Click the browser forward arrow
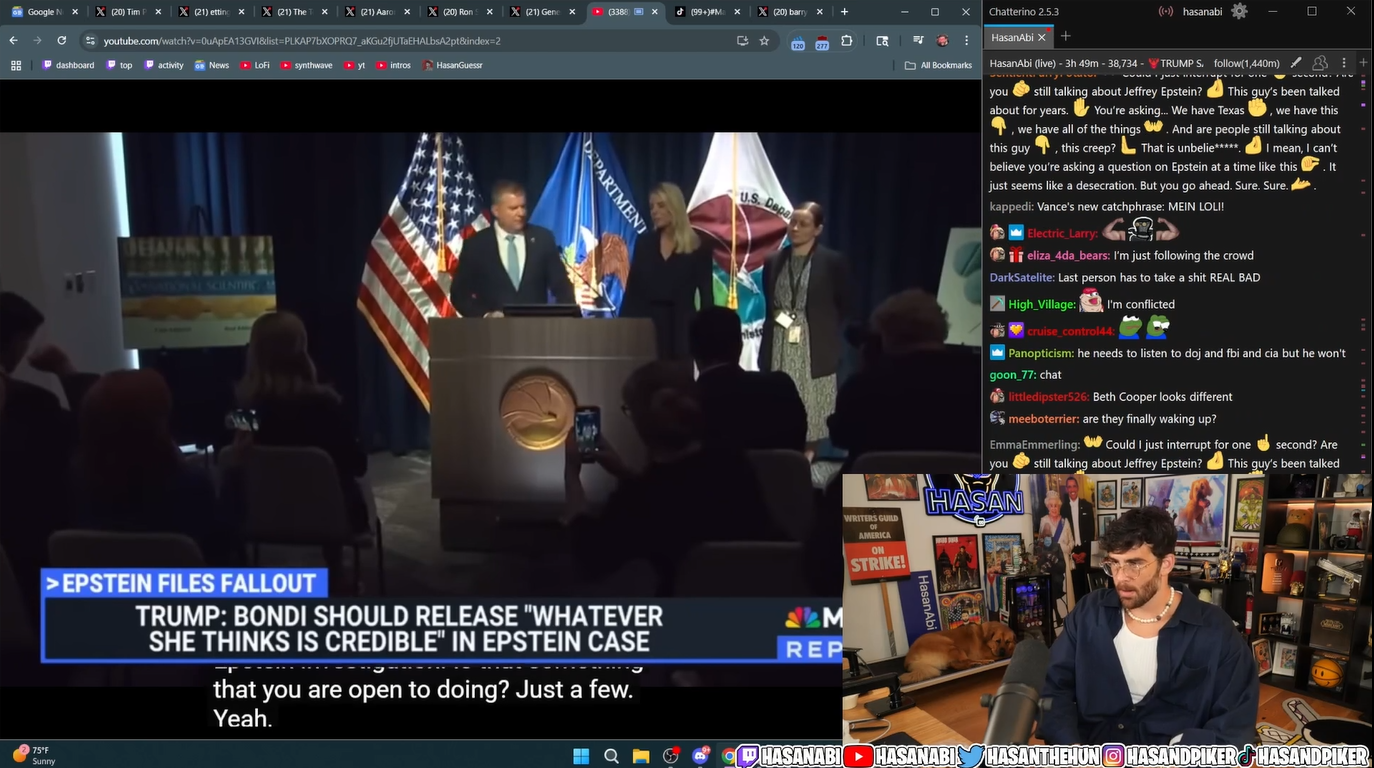1374x768 pixels. point(37,41)
